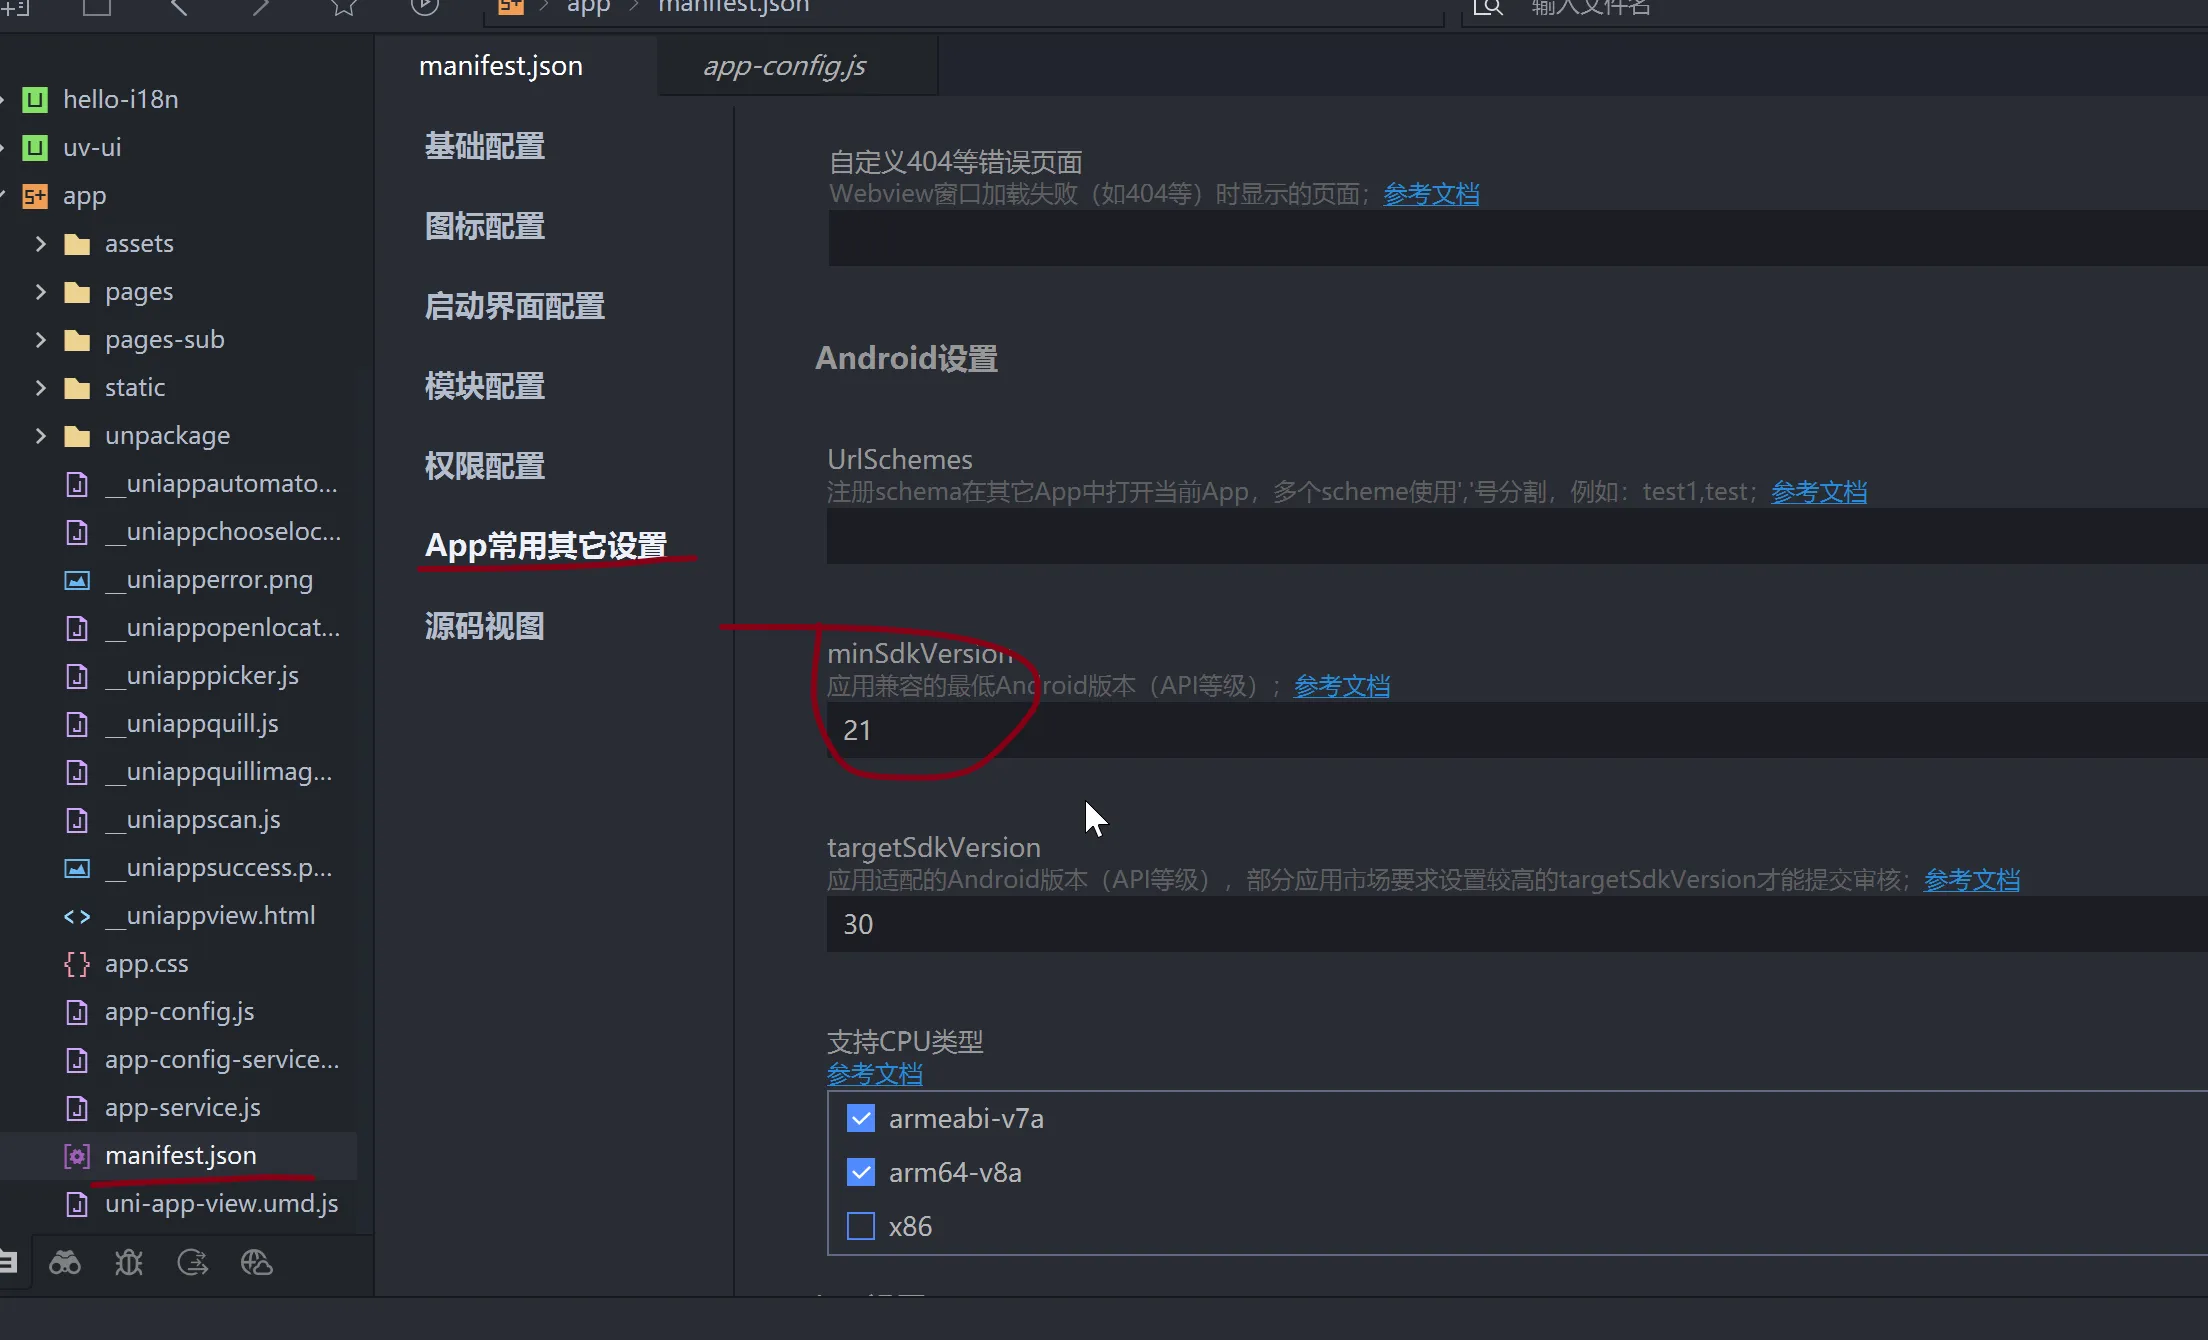Expand the unpackage folder
Viewport: 2208px width, 1340px height.
(x=41, y=435)
